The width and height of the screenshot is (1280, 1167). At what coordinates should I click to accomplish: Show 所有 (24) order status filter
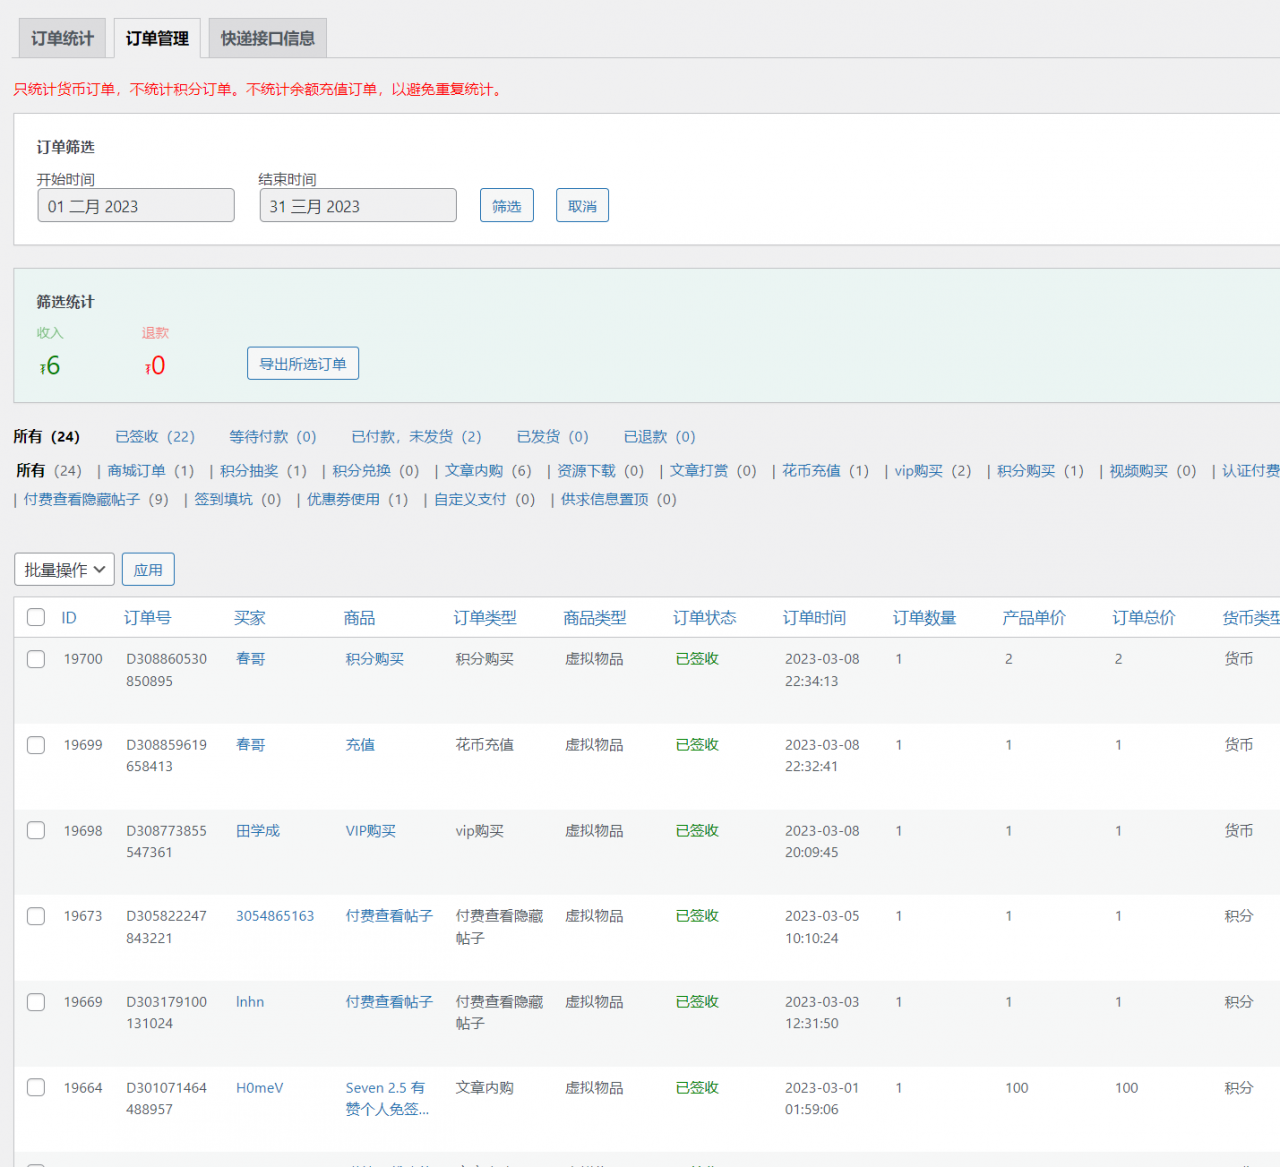(x=46, y=437)
